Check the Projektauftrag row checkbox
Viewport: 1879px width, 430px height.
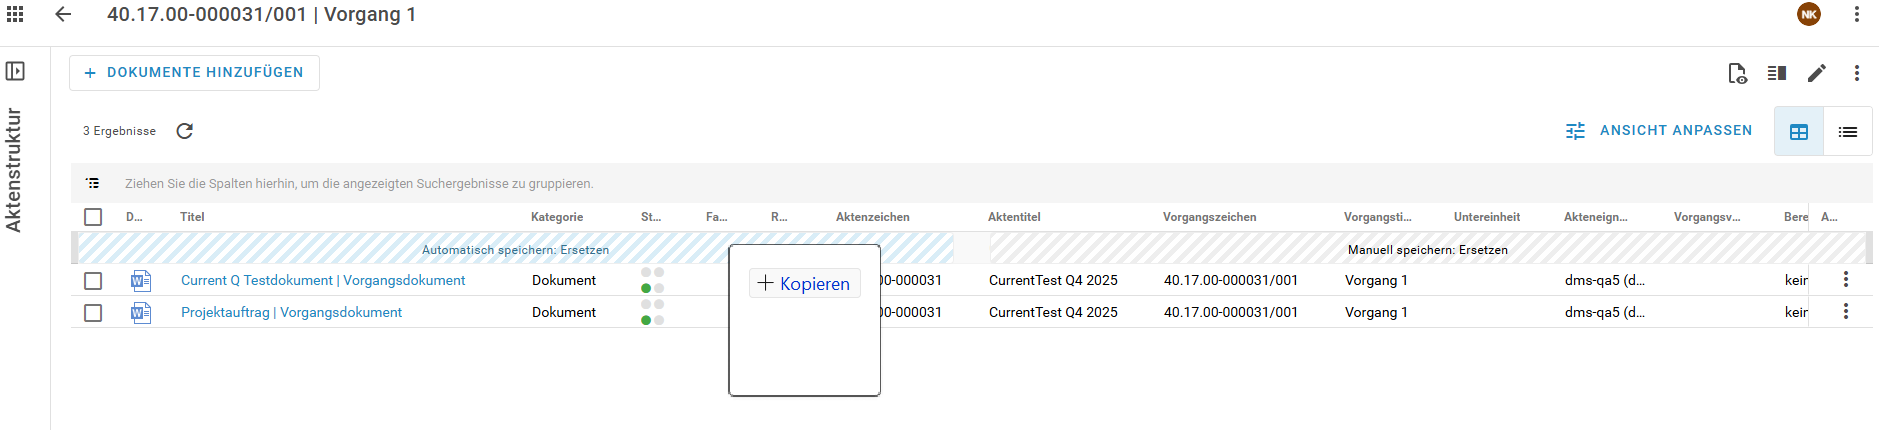[x=93, y=313]
